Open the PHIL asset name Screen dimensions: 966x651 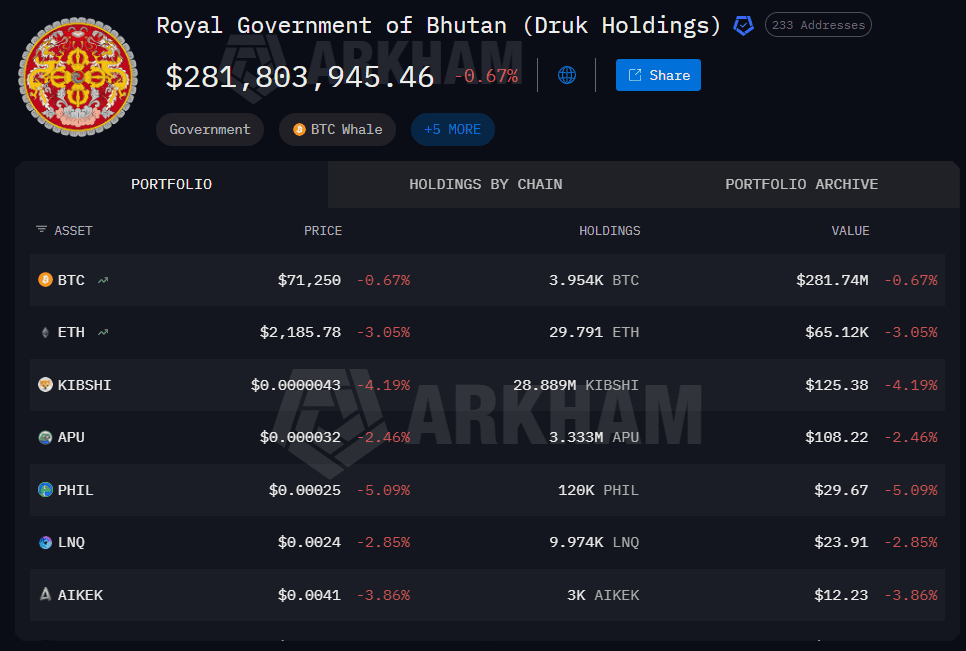[75, 490]
